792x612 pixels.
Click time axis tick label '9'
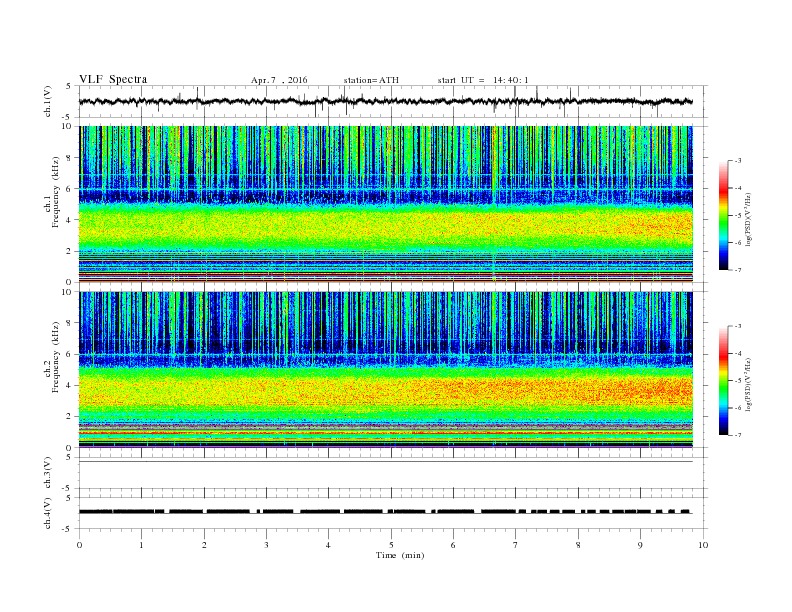[x=640, y=545]
